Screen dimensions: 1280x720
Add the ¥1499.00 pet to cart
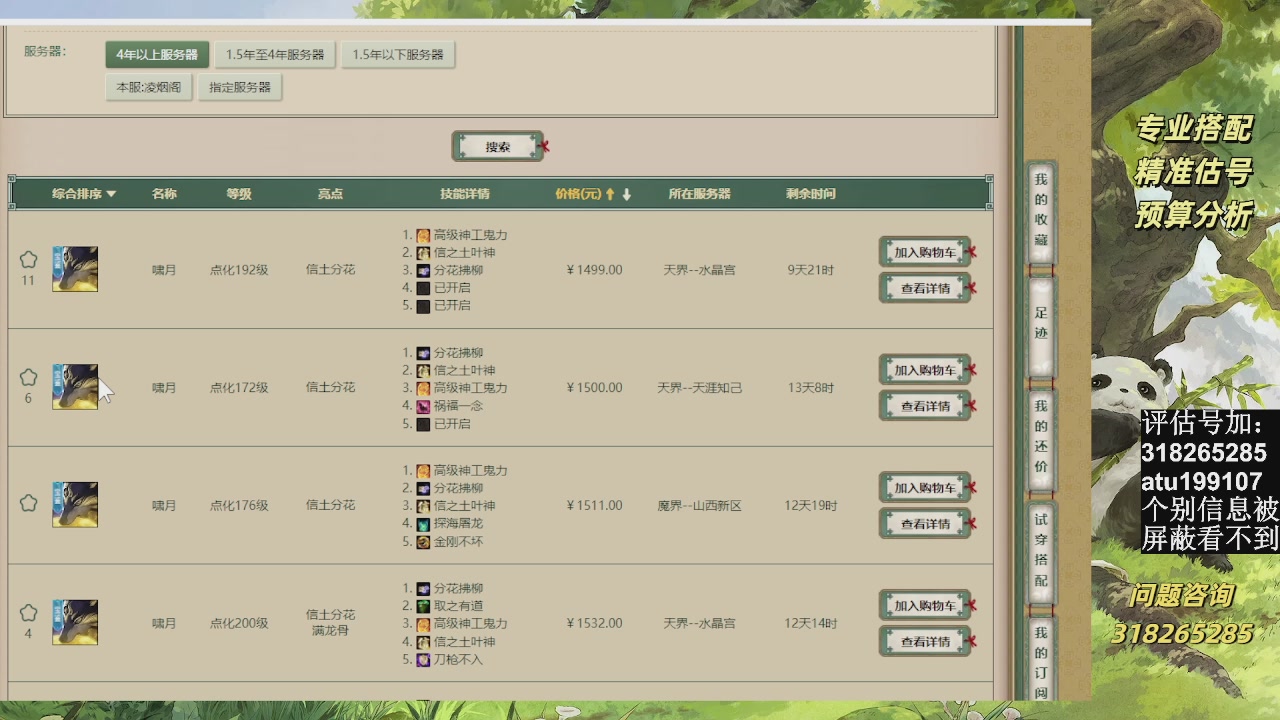925,253
